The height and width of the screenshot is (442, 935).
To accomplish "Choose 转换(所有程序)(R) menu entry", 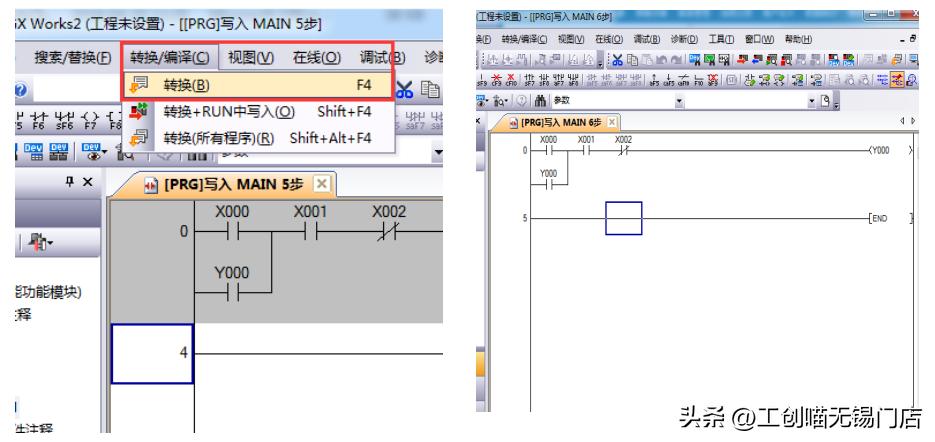I will [x=258, y=138].
